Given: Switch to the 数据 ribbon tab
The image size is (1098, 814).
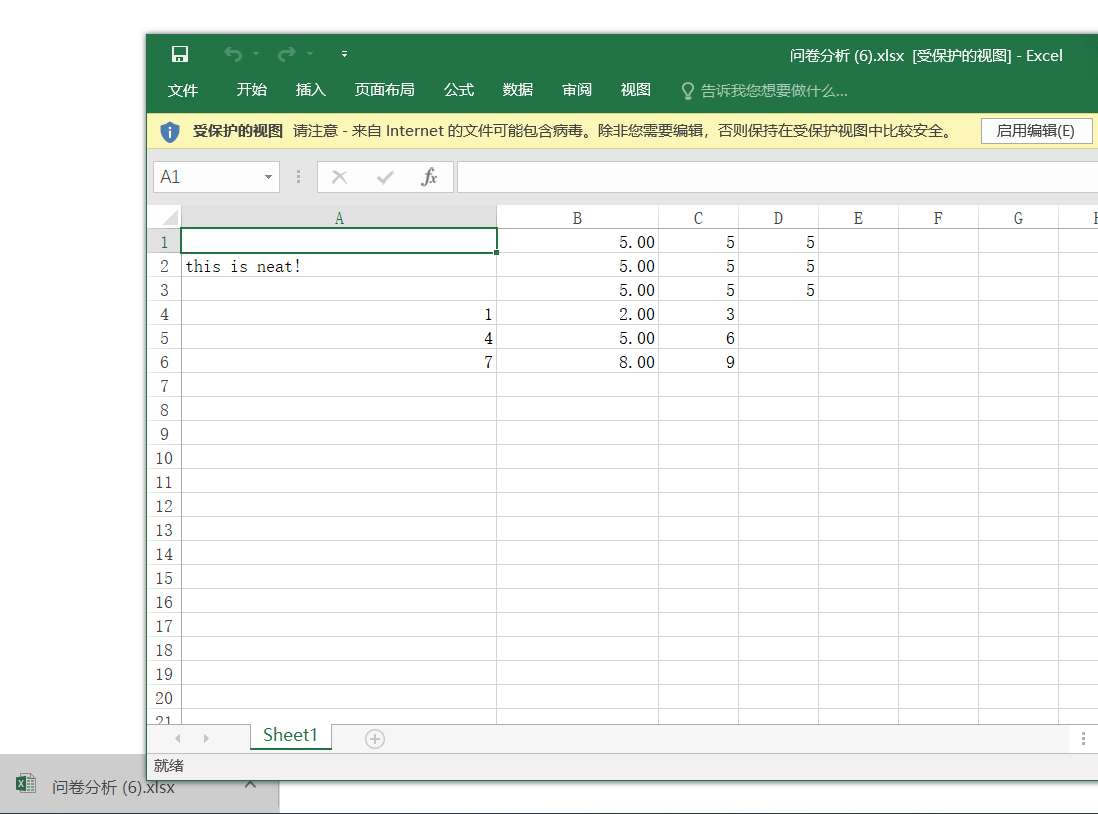Looking at the screenshot, I should coord(517,90).
